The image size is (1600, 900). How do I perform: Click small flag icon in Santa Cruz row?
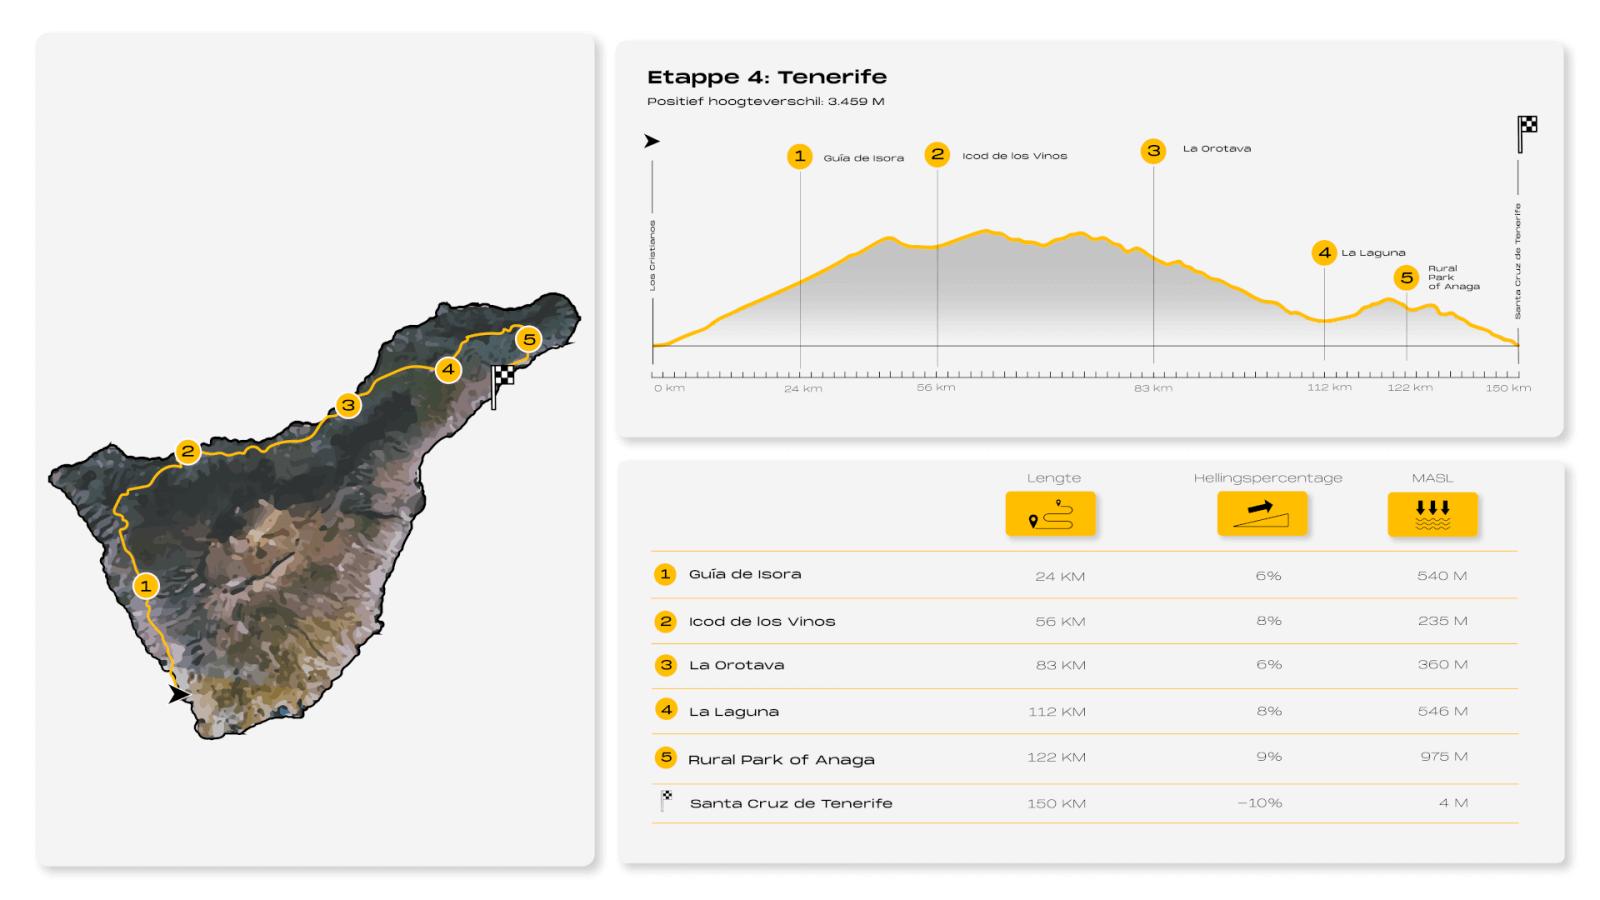[666, 800]
